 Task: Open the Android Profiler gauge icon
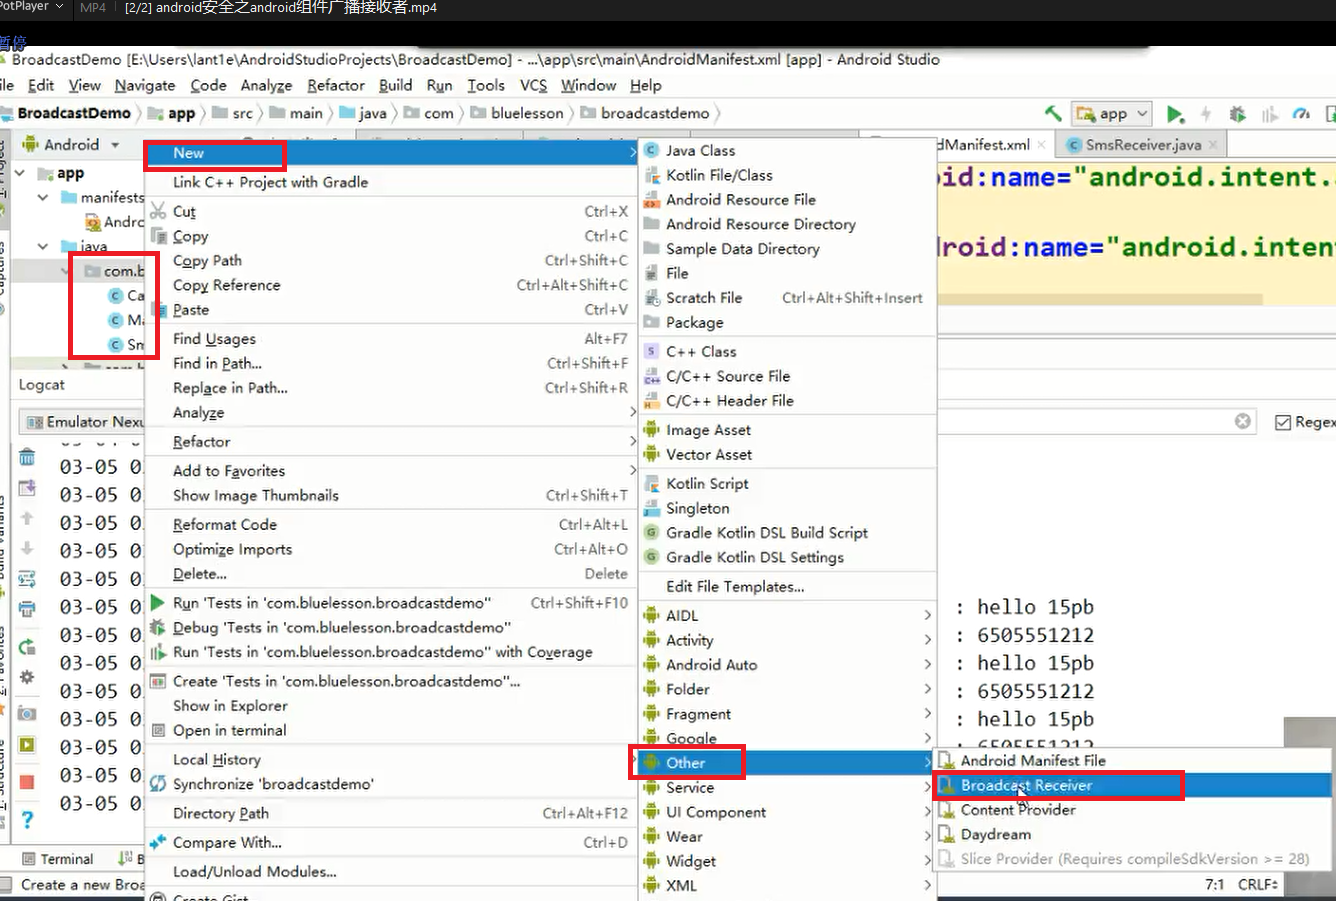(x=1301, y=114)
